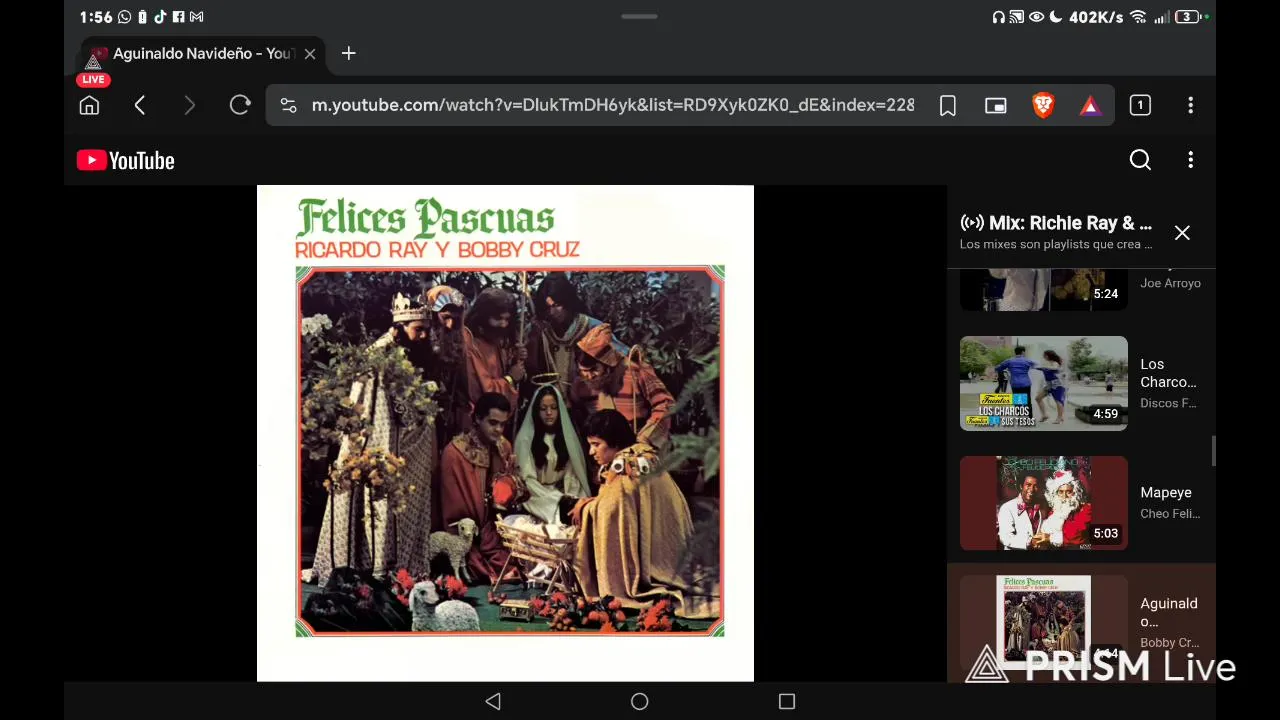Open YouTube search magnifier
Image resolution: width=1280 pixels, height=720 pixels.
pos(1140,160)
